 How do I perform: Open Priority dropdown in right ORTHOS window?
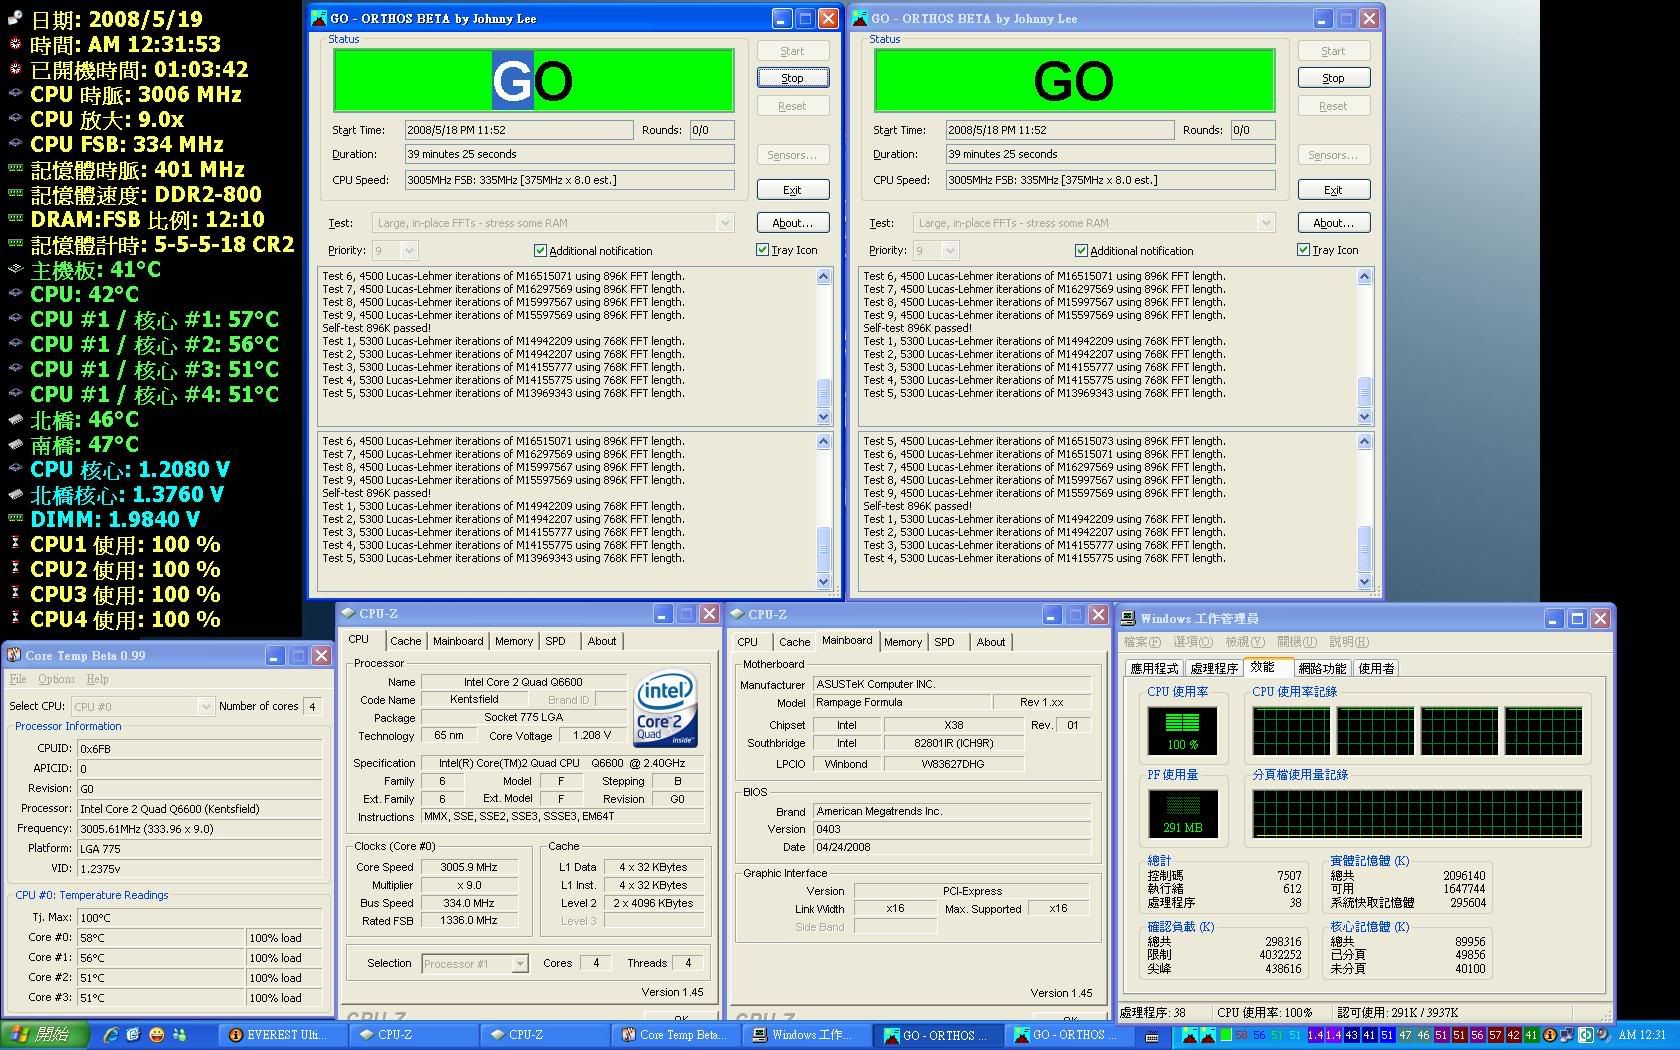(x=950, y=250)
